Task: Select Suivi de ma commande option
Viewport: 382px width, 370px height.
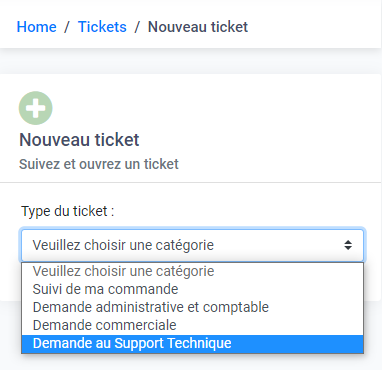Action: point(192,289)
